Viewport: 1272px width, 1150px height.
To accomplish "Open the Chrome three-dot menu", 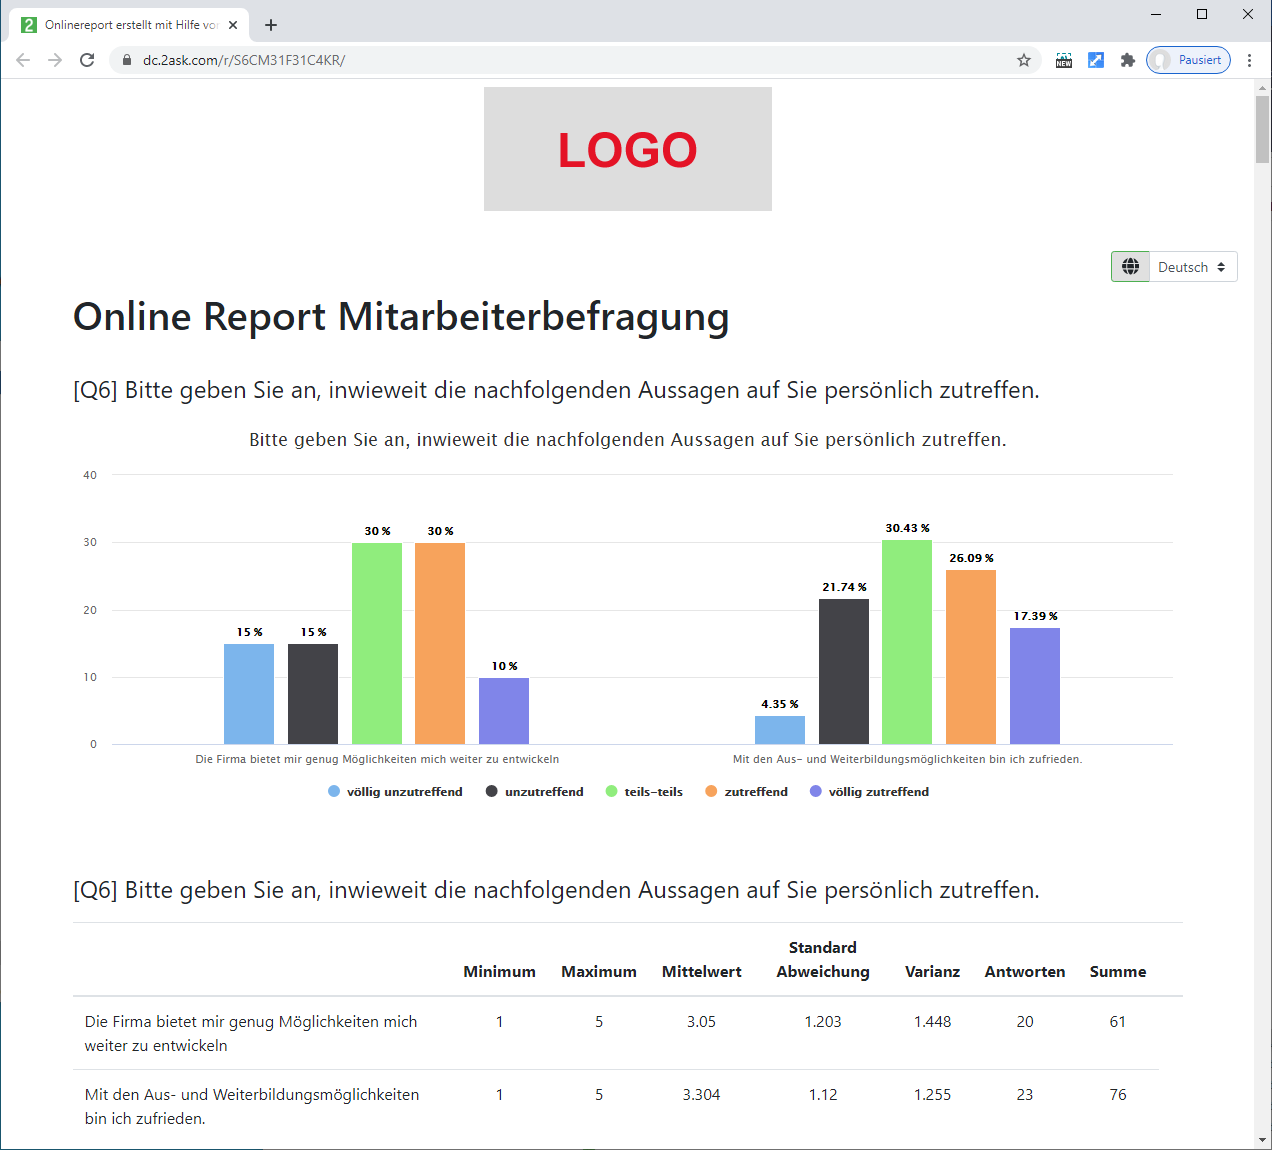I will (1250, 60).
